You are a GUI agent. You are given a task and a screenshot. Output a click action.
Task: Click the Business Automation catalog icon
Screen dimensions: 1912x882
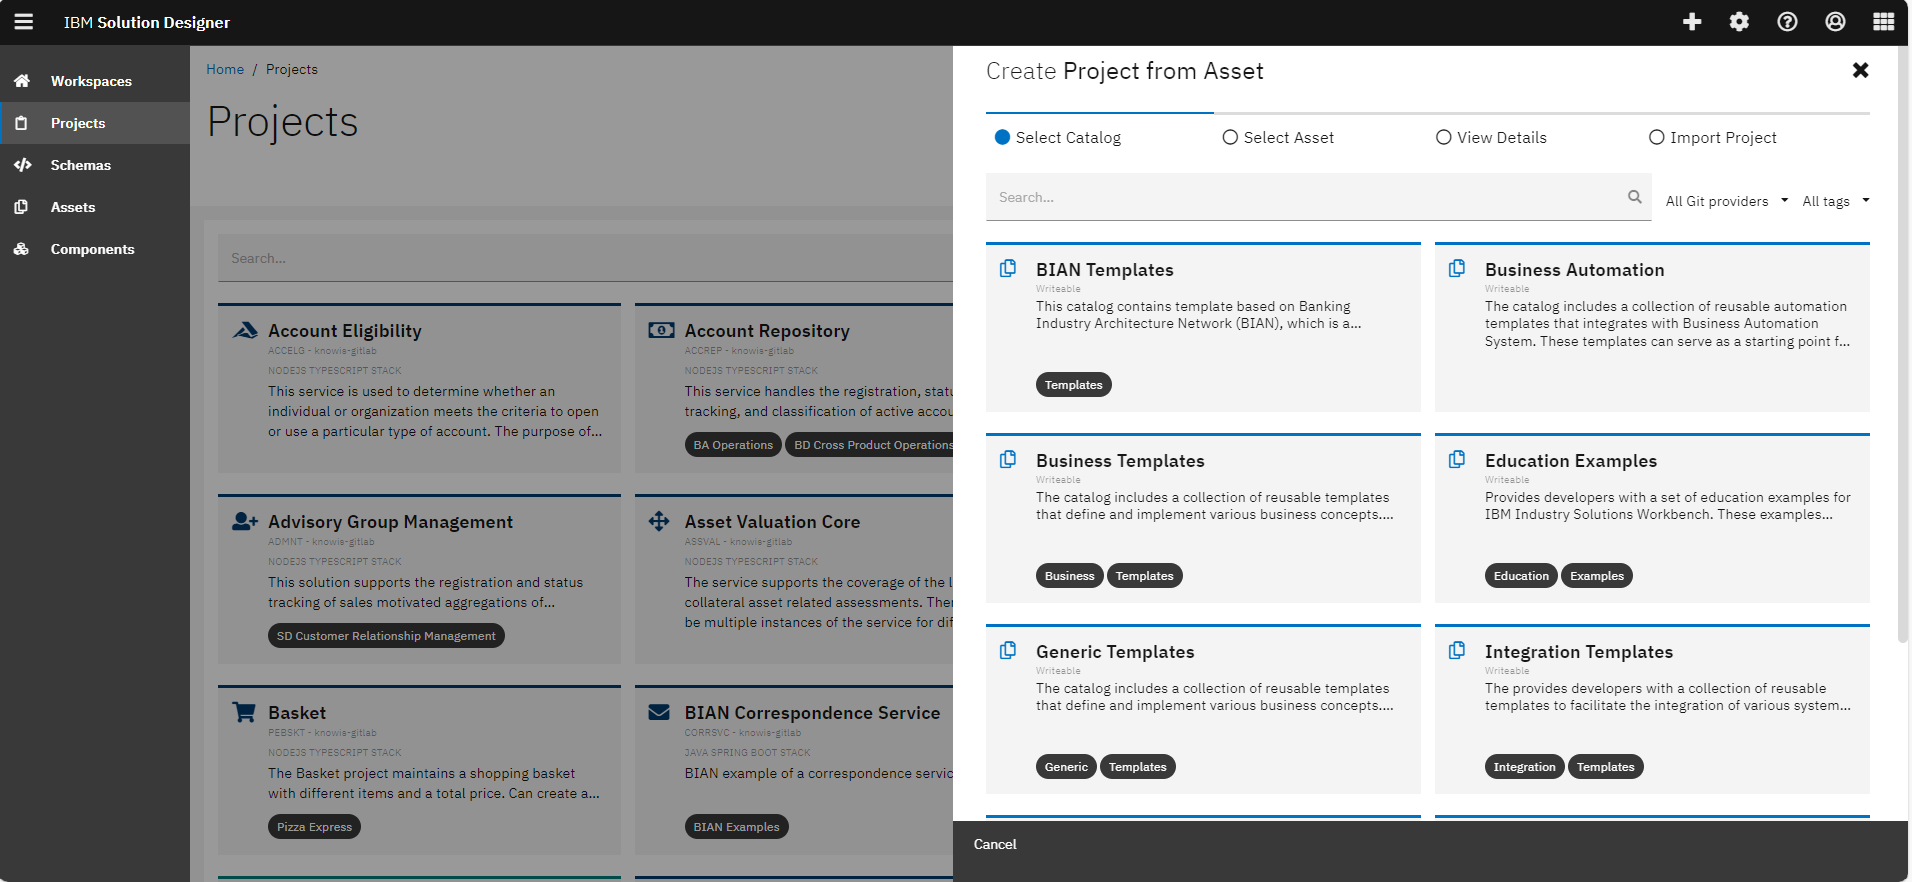(x=1457, y=268)
